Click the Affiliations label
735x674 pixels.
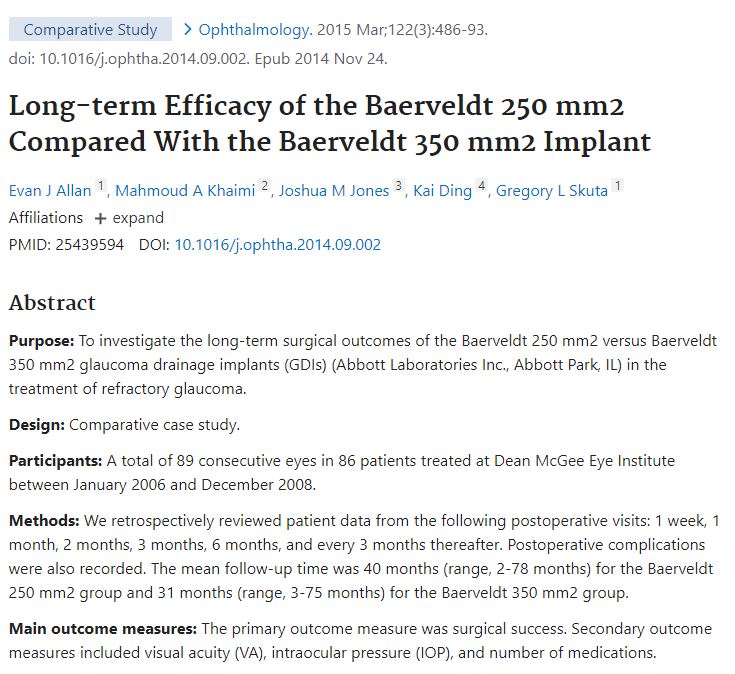tap(46, 218)
